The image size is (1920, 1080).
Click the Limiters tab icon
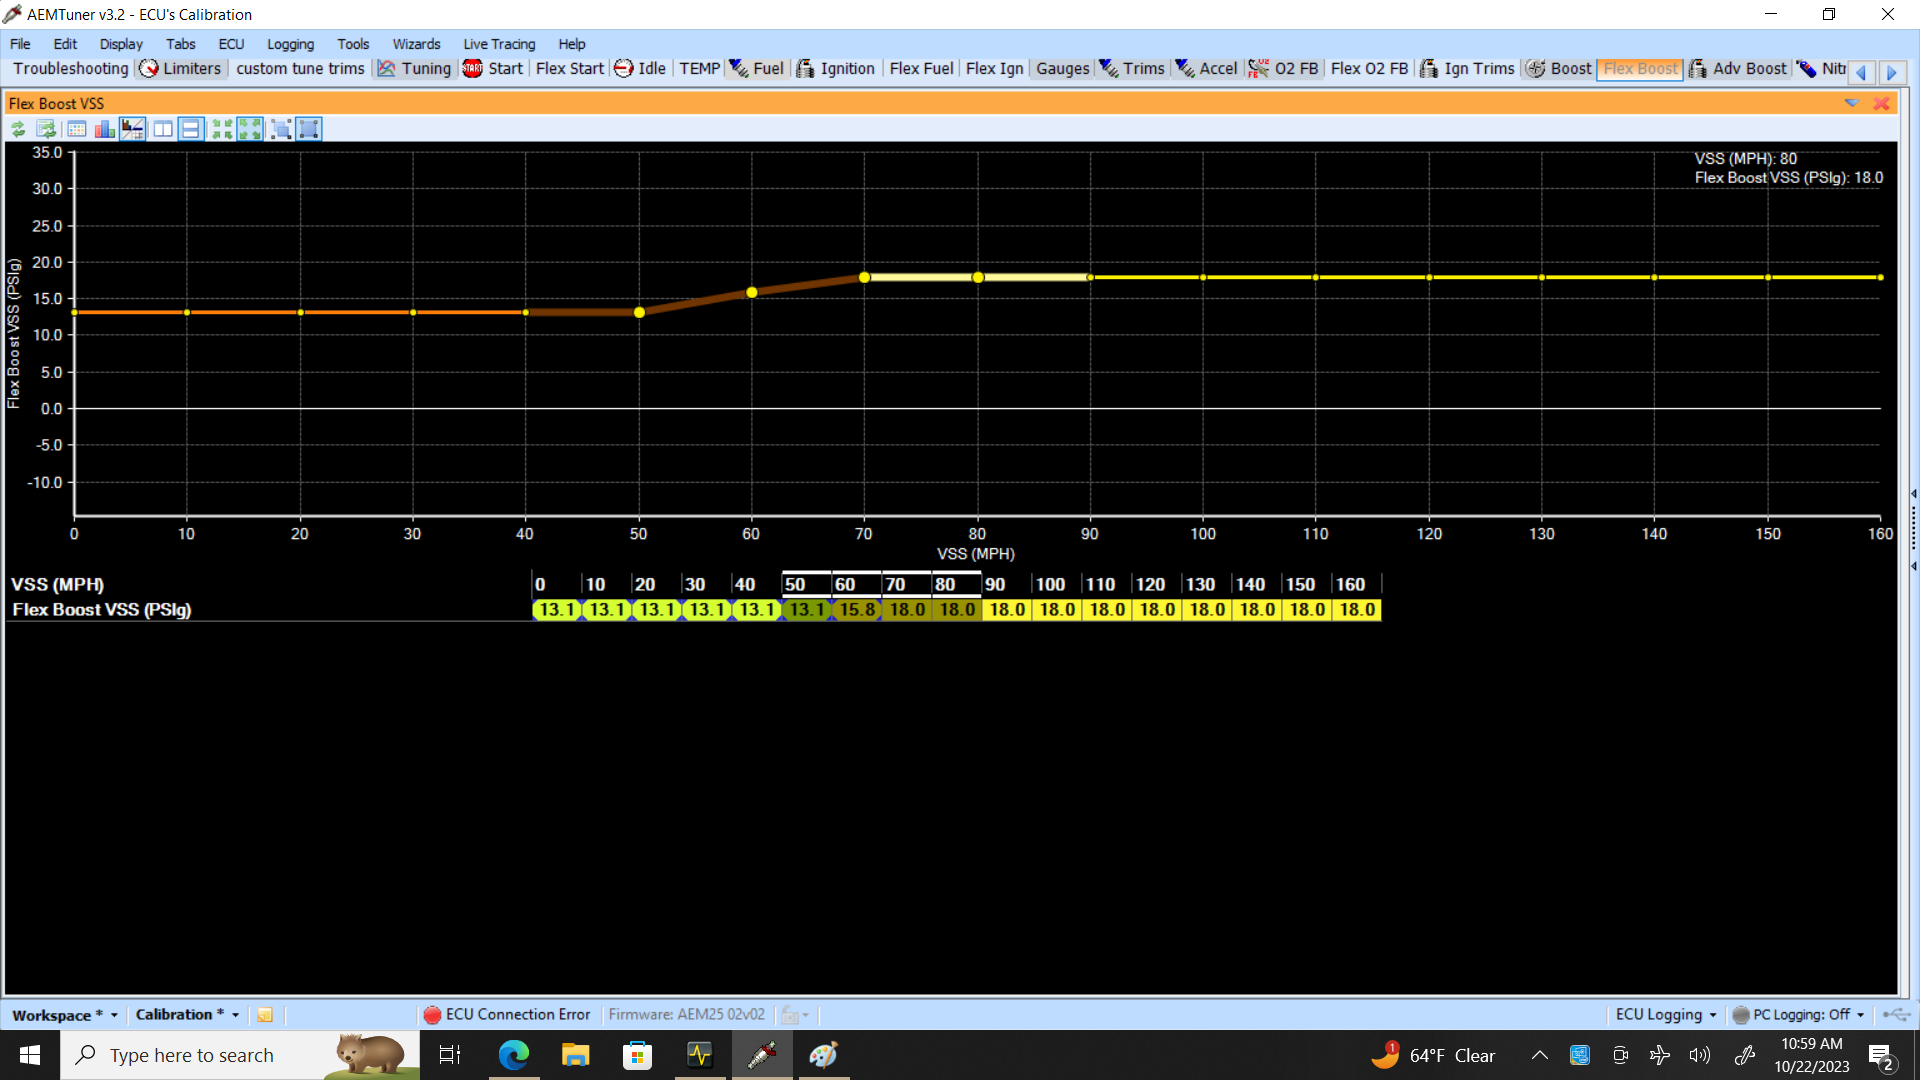pos(149,68)
